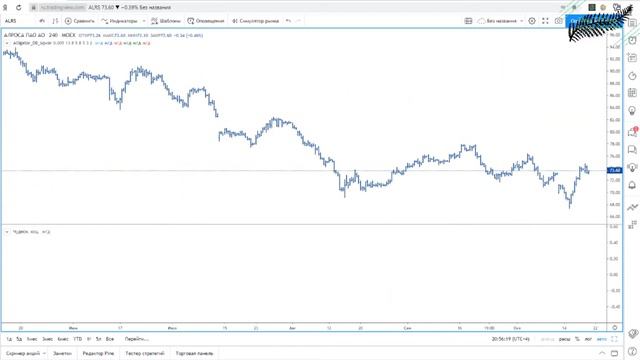This screenshot has width=640, height=360.
Task: Open private messages sidebar icon
Action: (x=632, y=149)
